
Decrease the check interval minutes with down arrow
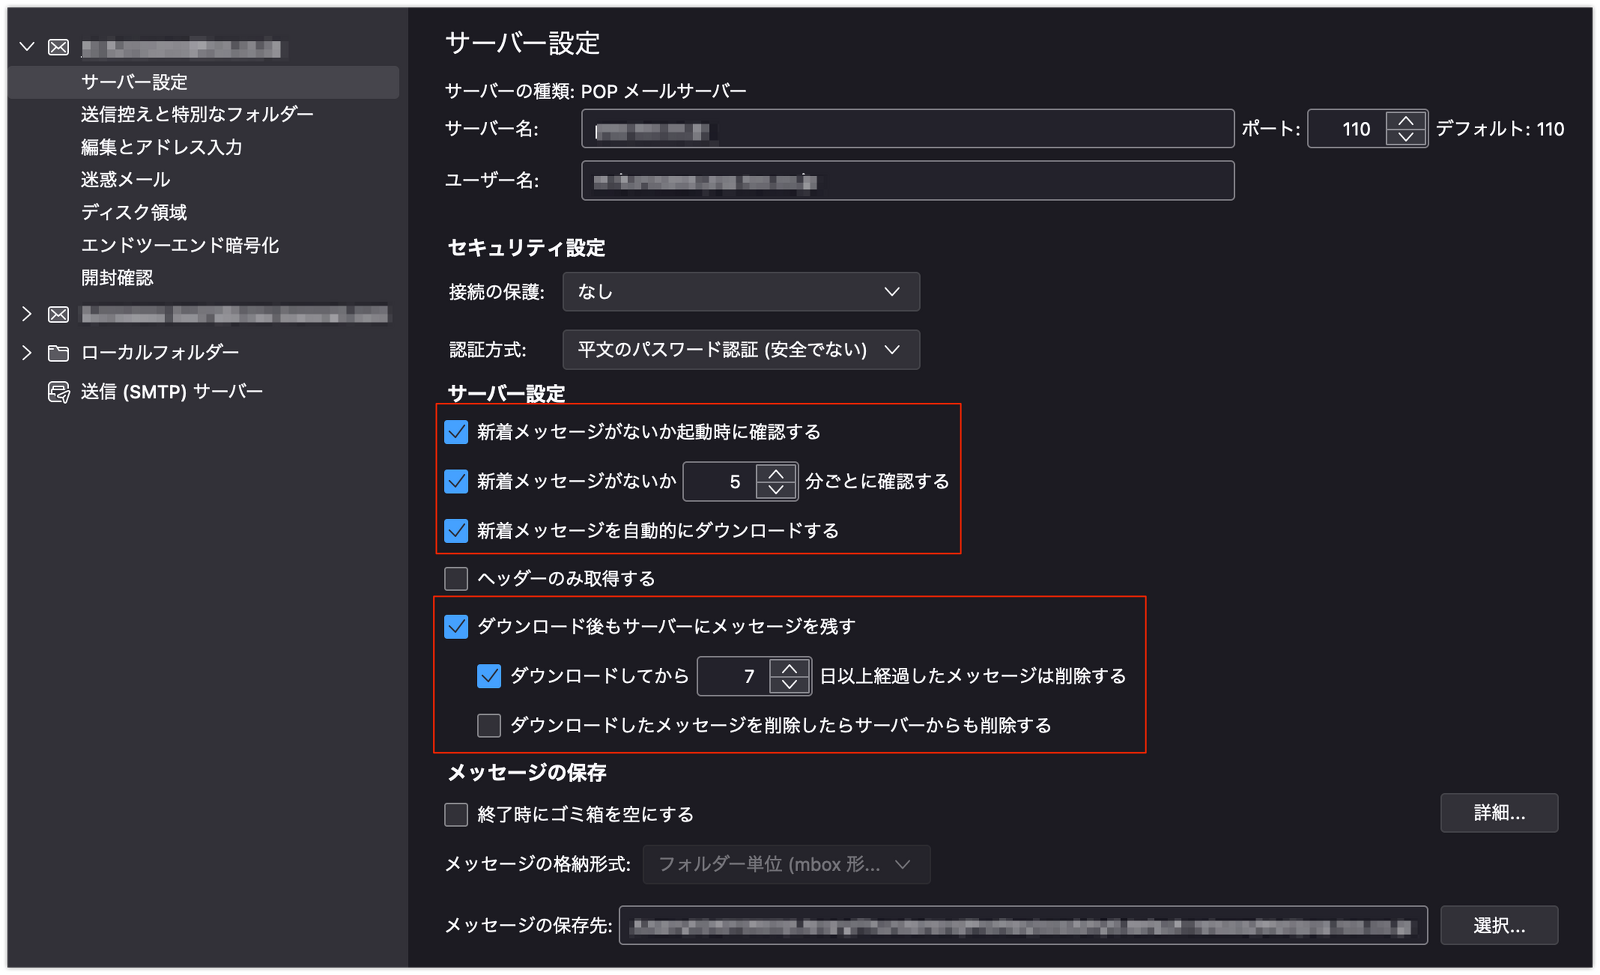click(x=776, y=490)
